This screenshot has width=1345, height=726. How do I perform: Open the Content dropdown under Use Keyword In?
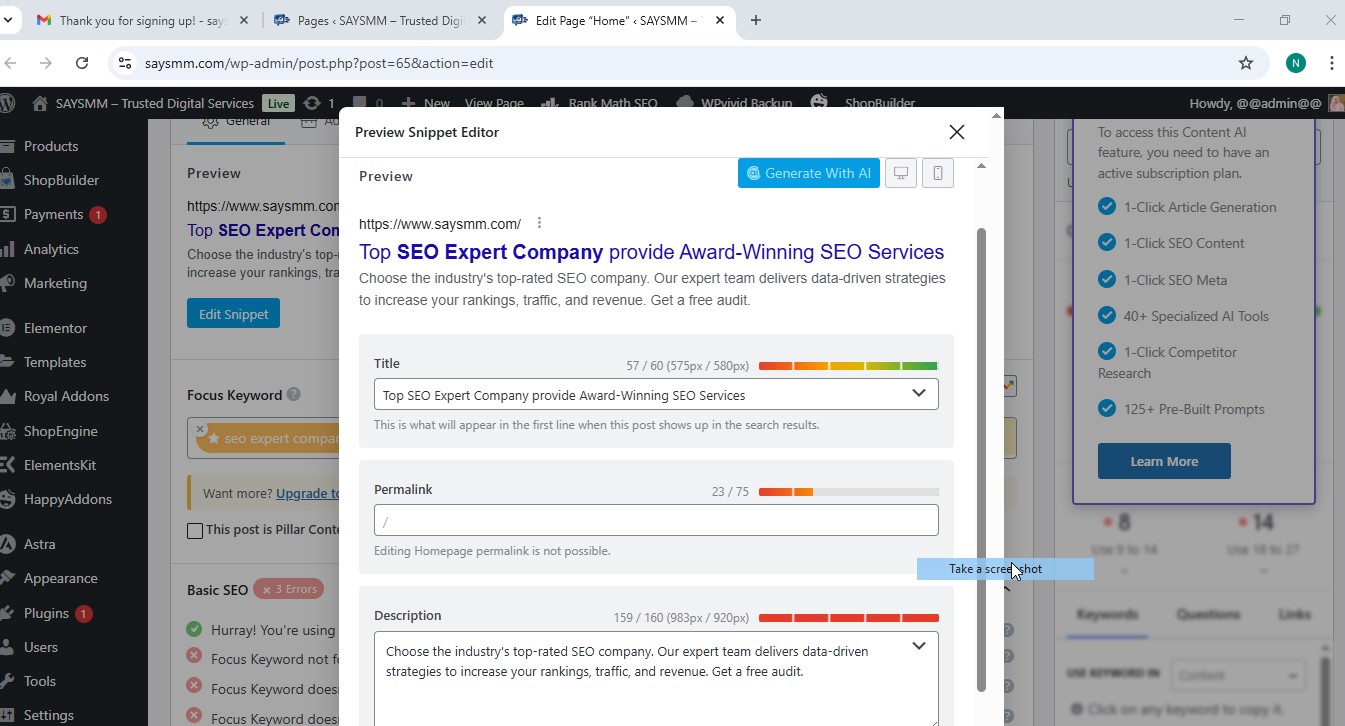[x=1237, y=674]
